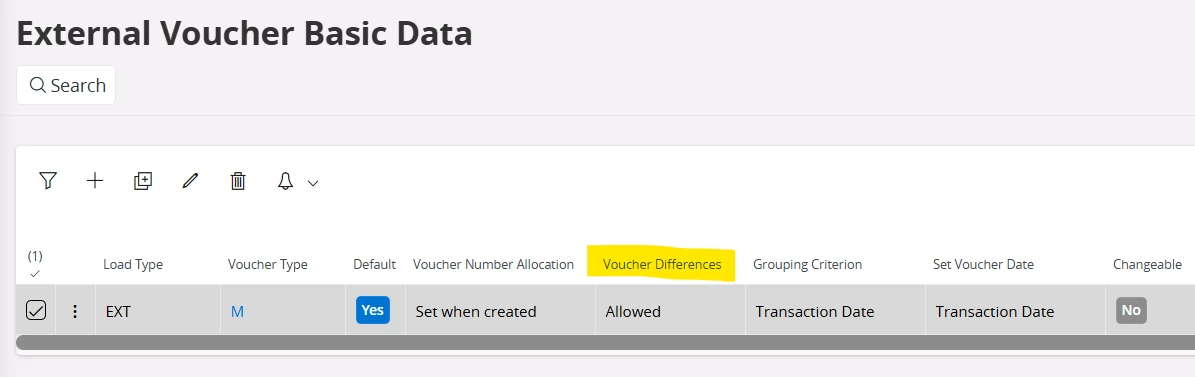1195x377 pixels.
Task: Toggle select-all checkmark in header
Action: (35, 274)
